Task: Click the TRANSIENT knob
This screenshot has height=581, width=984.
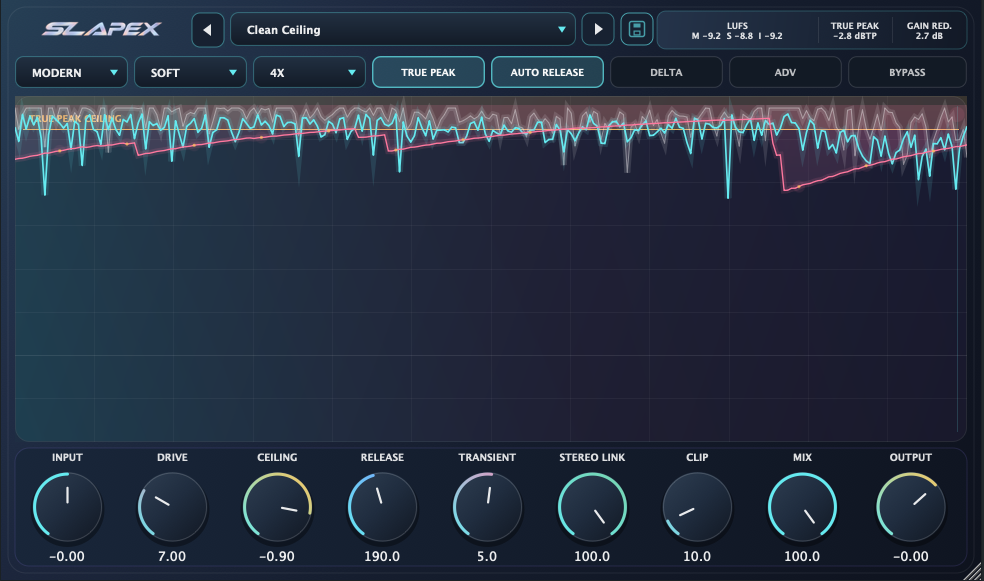Action: pyautogui.click(x=487, y=507)
